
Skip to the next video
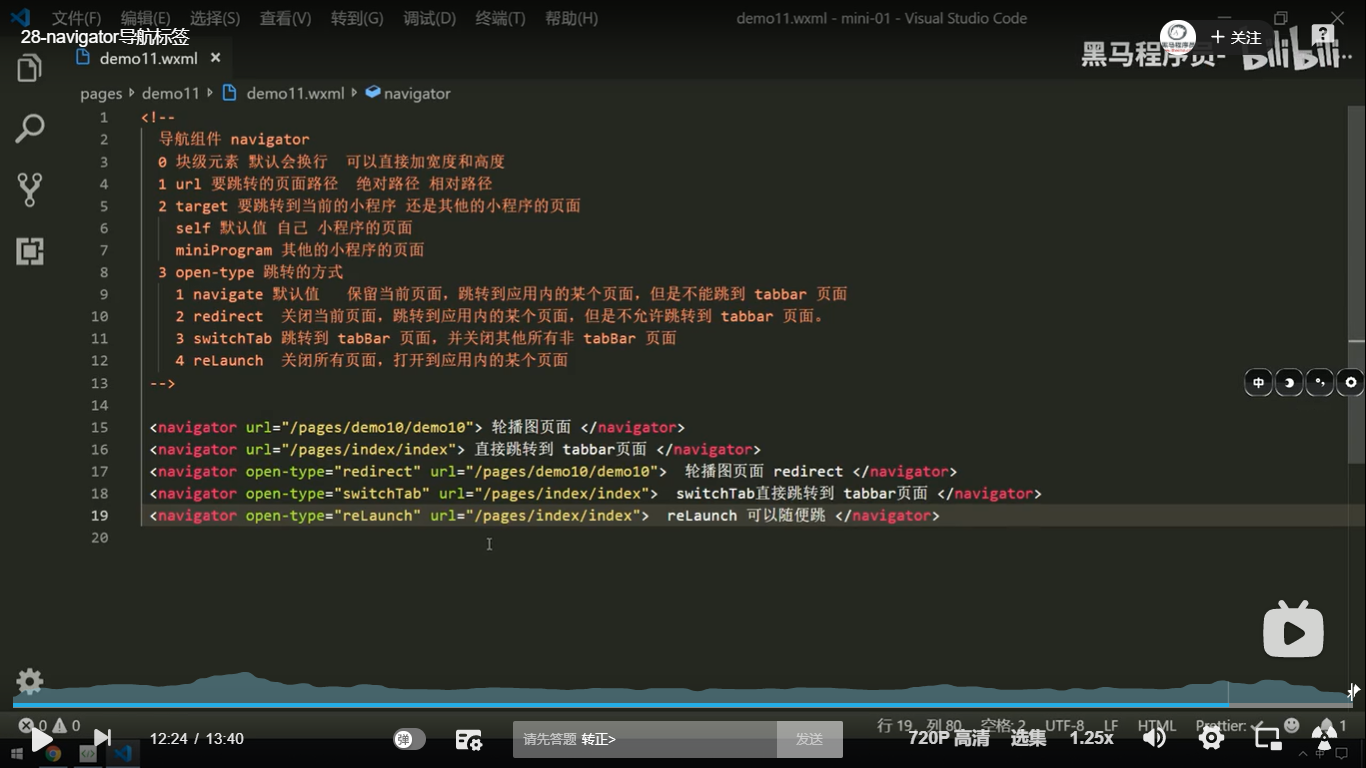coord(102,739)
